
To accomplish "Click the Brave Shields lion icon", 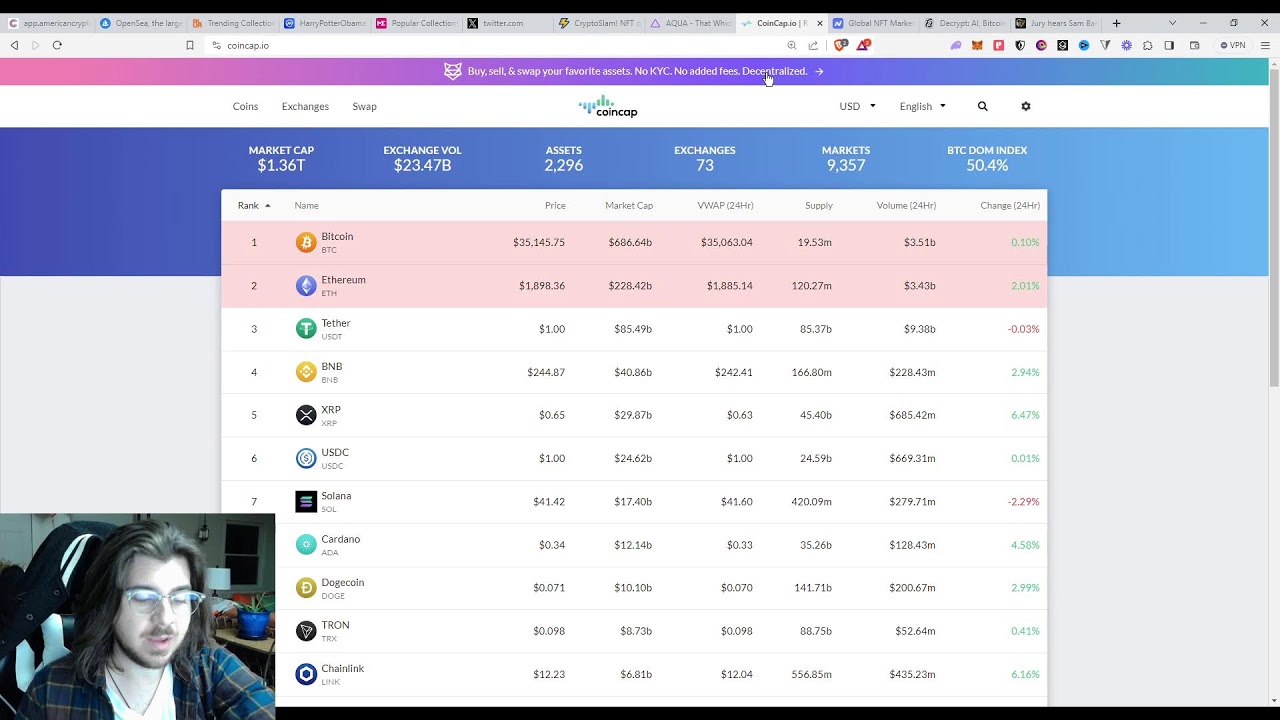I will click(841, 45).
